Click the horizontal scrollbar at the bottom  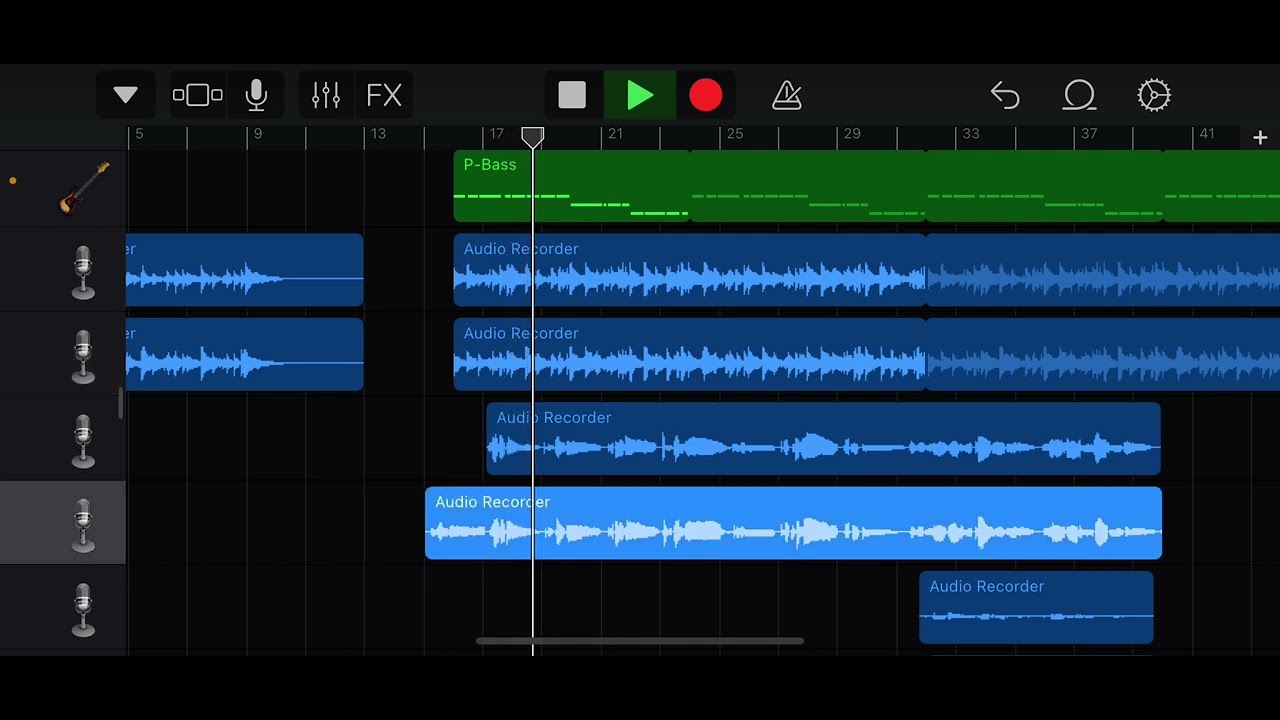(x=639, y=641)
